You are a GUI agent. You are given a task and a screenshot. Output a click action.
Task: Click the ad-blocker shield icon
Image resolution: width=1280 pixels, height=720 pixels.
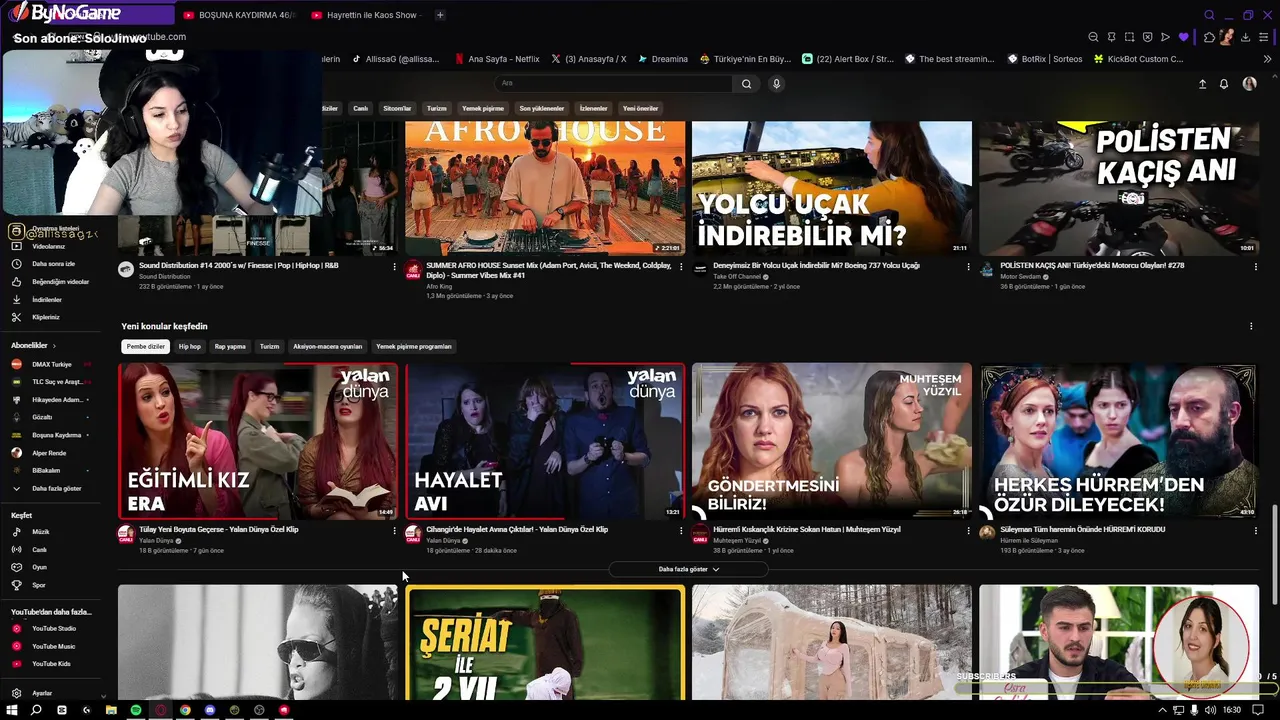tap(1147, 37)
